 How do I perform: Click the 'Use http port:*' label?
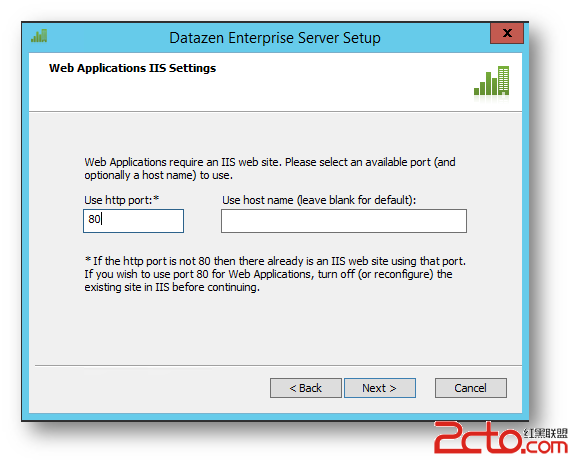[x=122, y=200]
